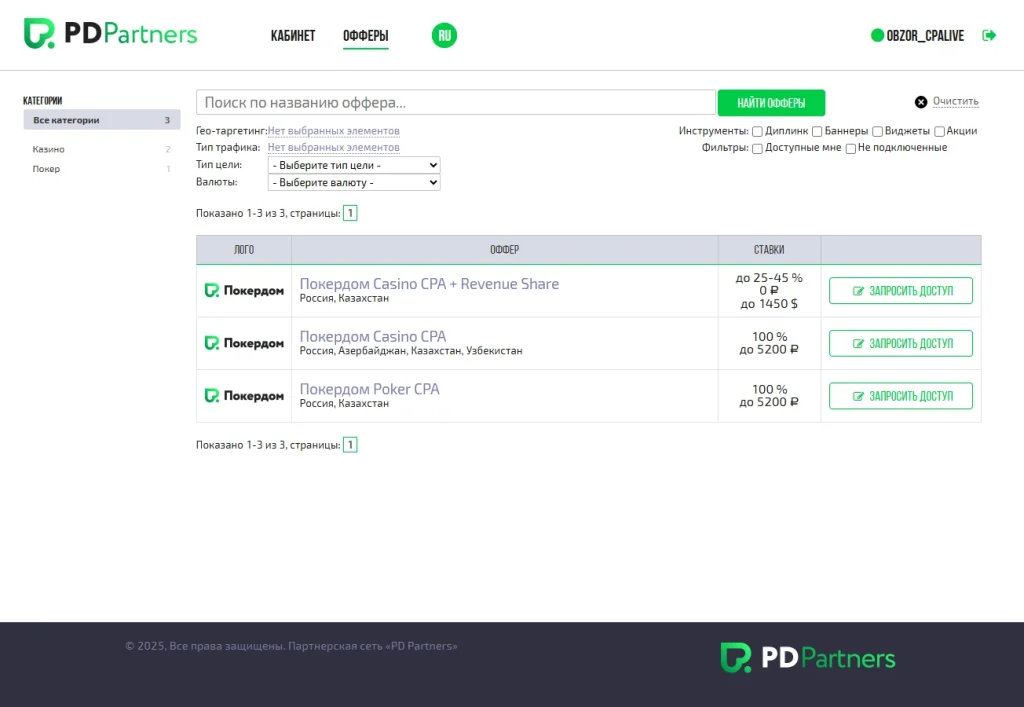Screen dimensions: 1024x707
Task: Click 'Россия, Азербайджан, Казахстан, Узбекистан' geo text
Action: pos(411,351)
